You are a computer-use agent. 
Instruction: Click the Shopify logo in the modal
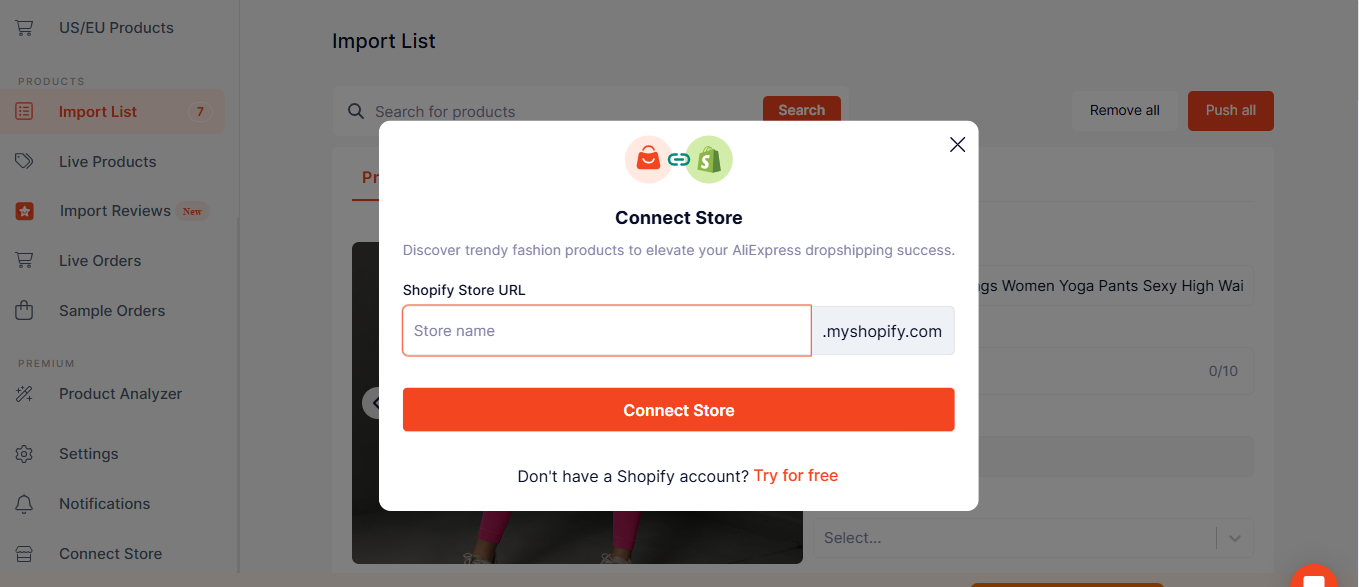pos(710,159)
